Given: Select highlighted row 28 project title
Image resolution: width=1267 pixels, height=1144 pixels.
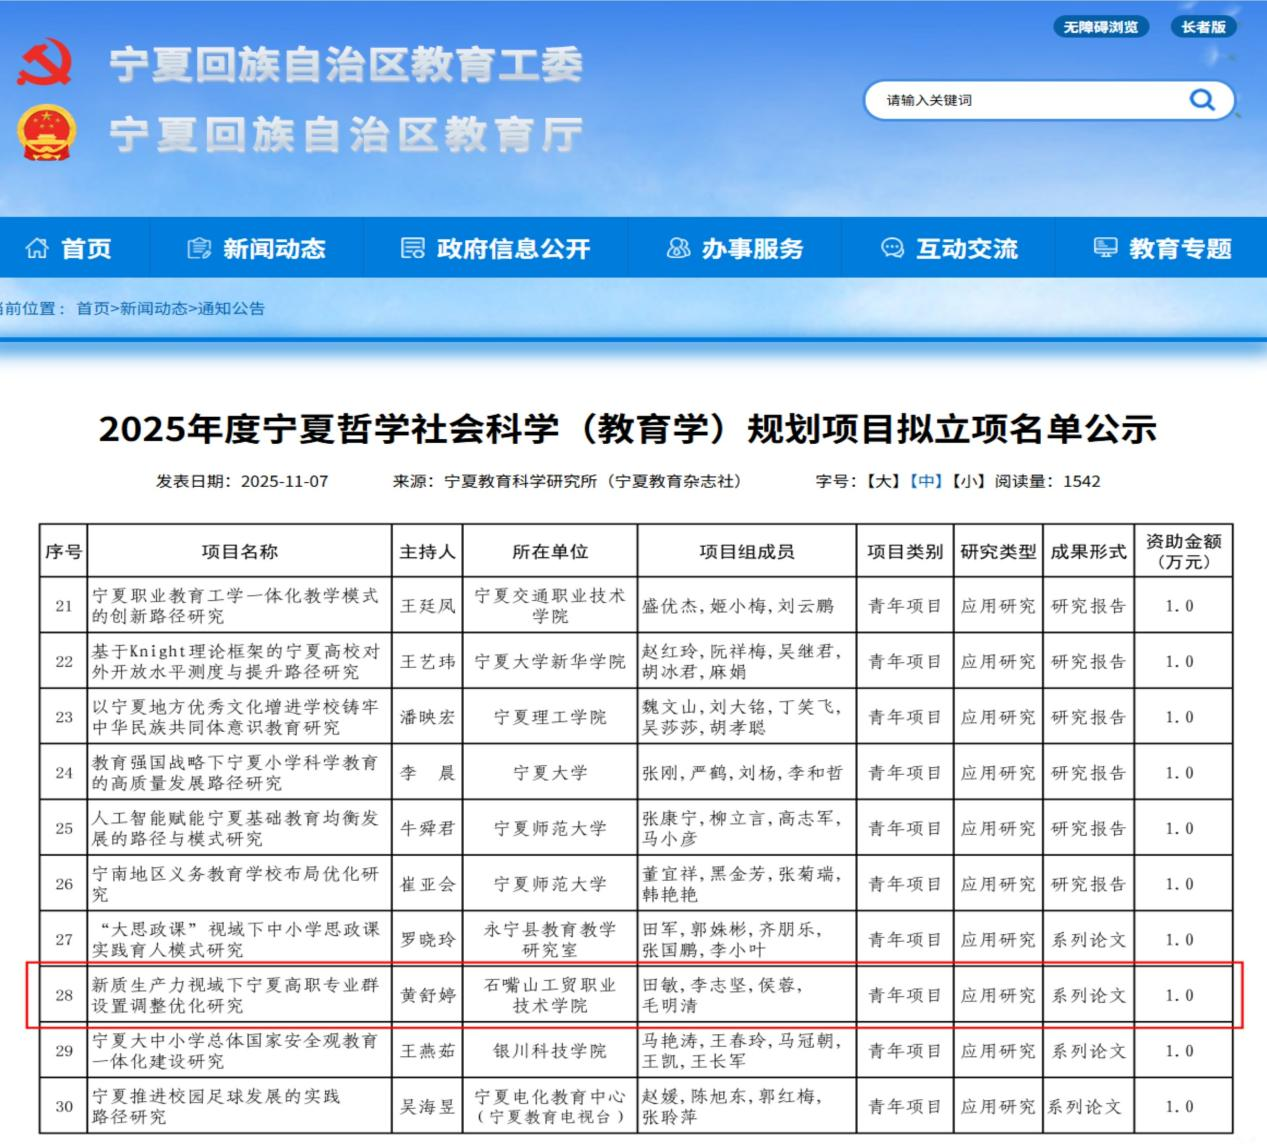Looking at the screenshot, I should pyautogui.click(x=237, y=995).
